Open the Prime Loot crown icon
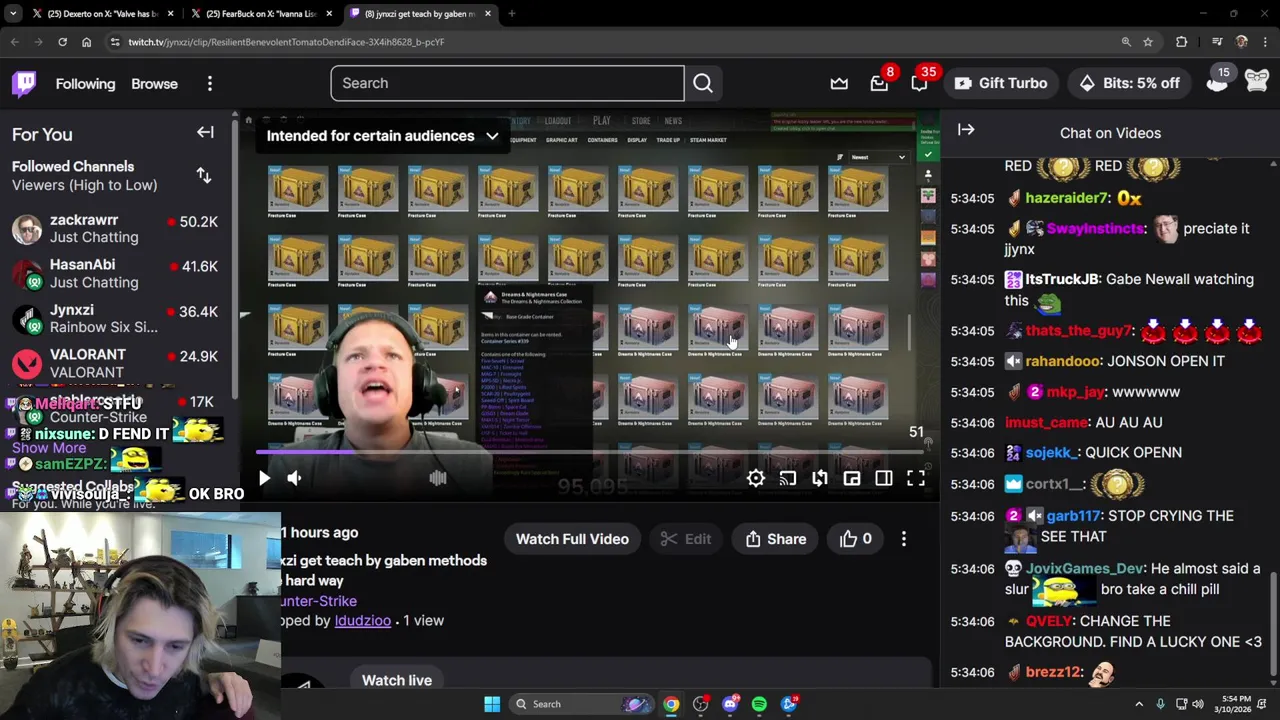 pyautogui.click(x=839, y=84)
